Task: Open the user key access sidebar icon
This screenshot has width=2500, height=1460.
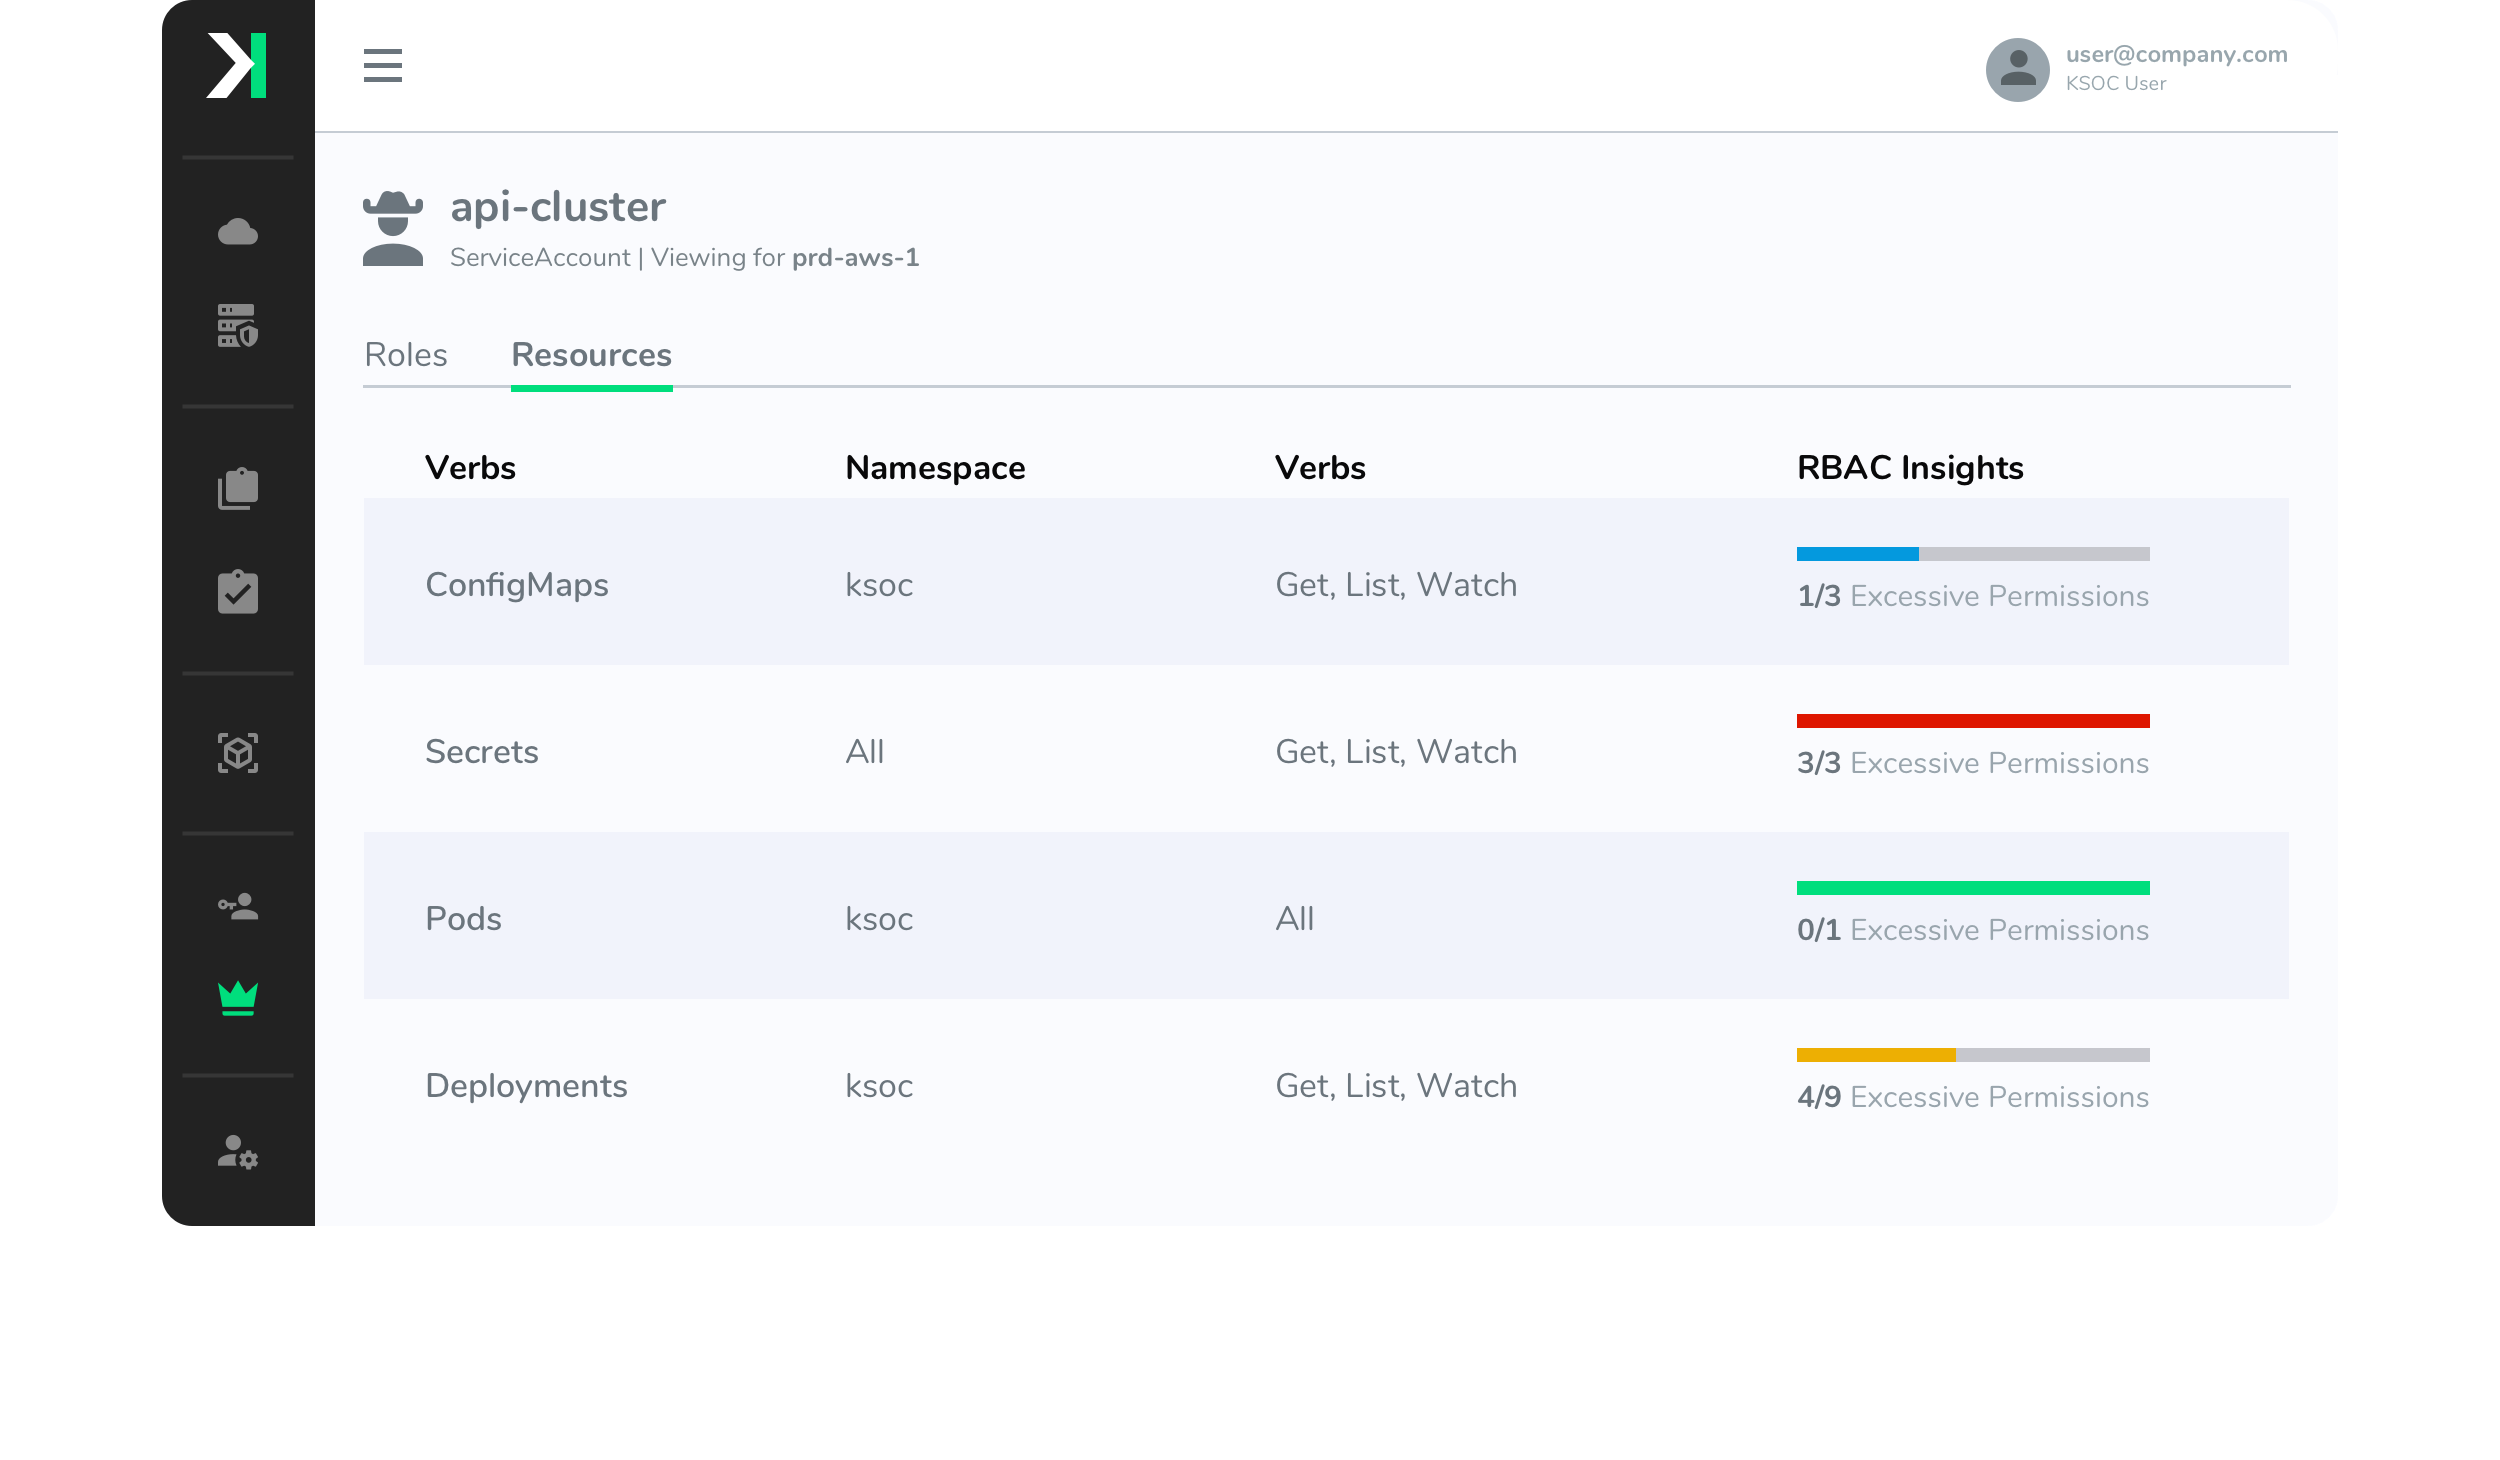Action: 238,906
